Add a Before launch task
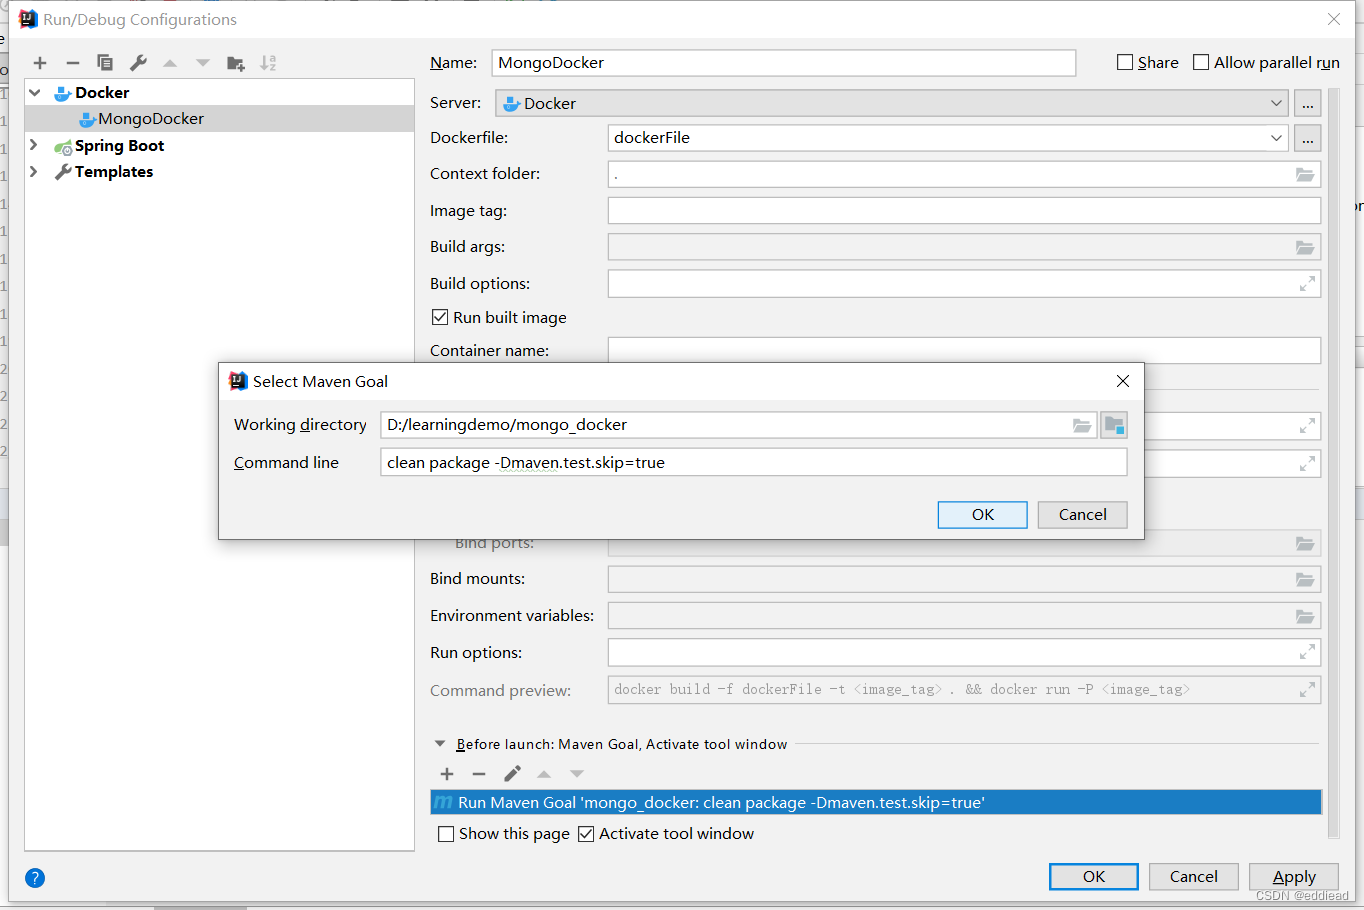This screenshot has height=910, width=1364. tap(447, 774)
